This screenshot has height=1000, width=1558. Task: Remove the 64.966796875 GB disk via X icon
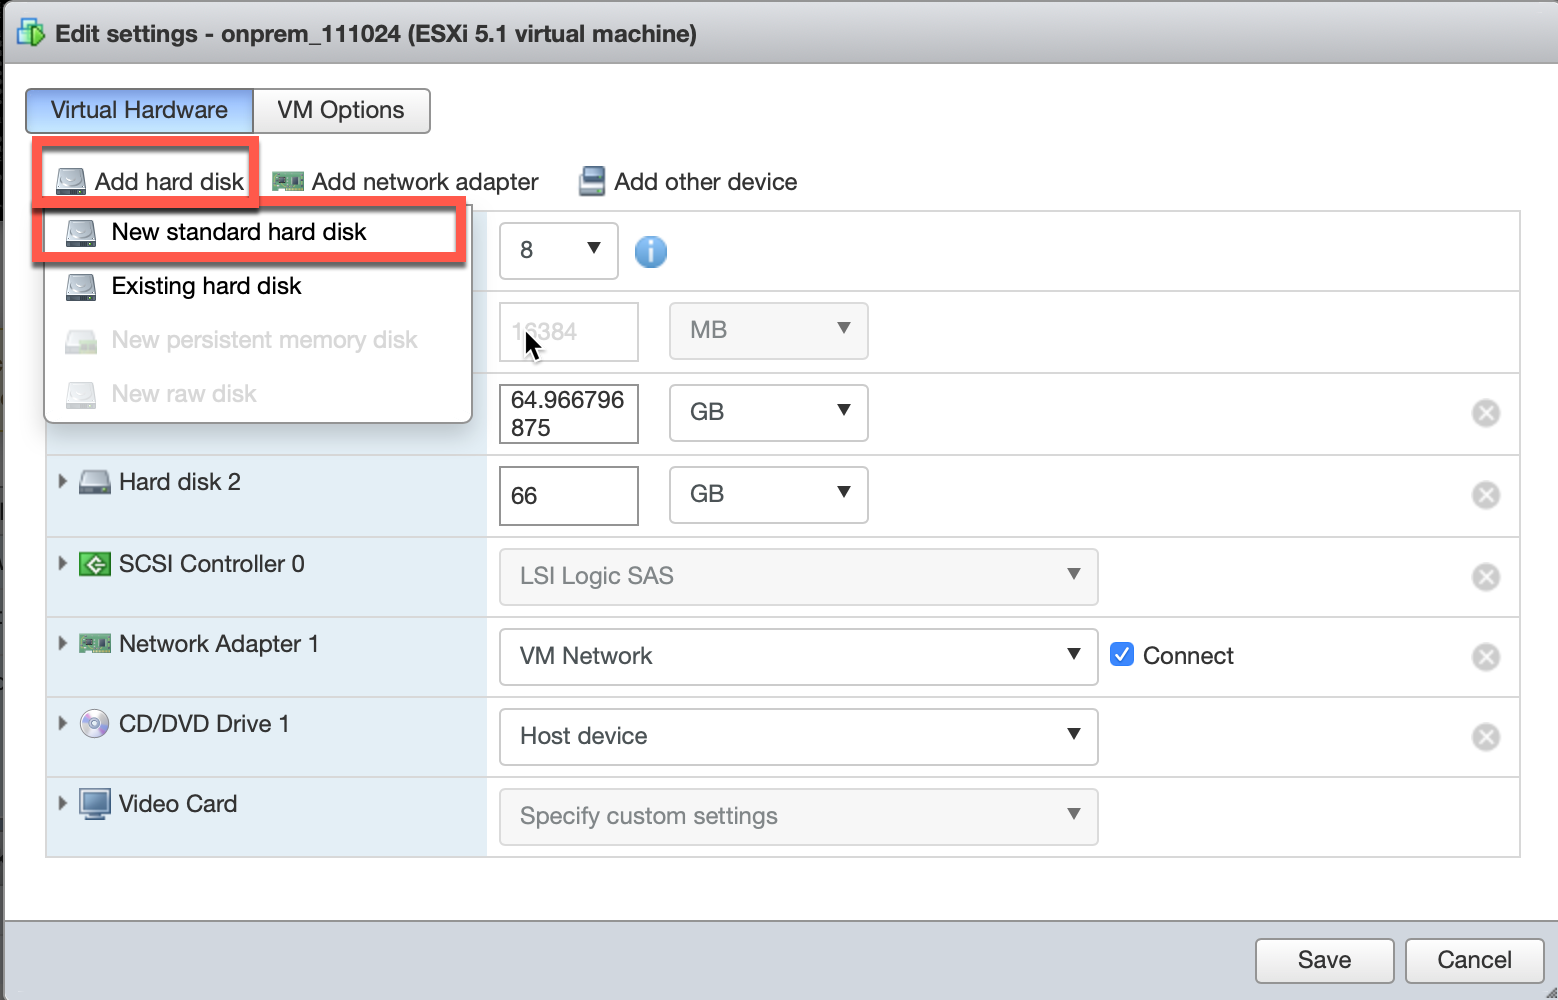tap(1486, 413)
